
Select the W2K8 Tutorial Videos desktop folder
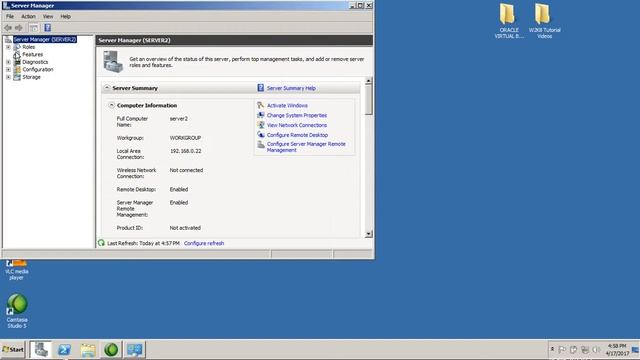click(544, 21)
